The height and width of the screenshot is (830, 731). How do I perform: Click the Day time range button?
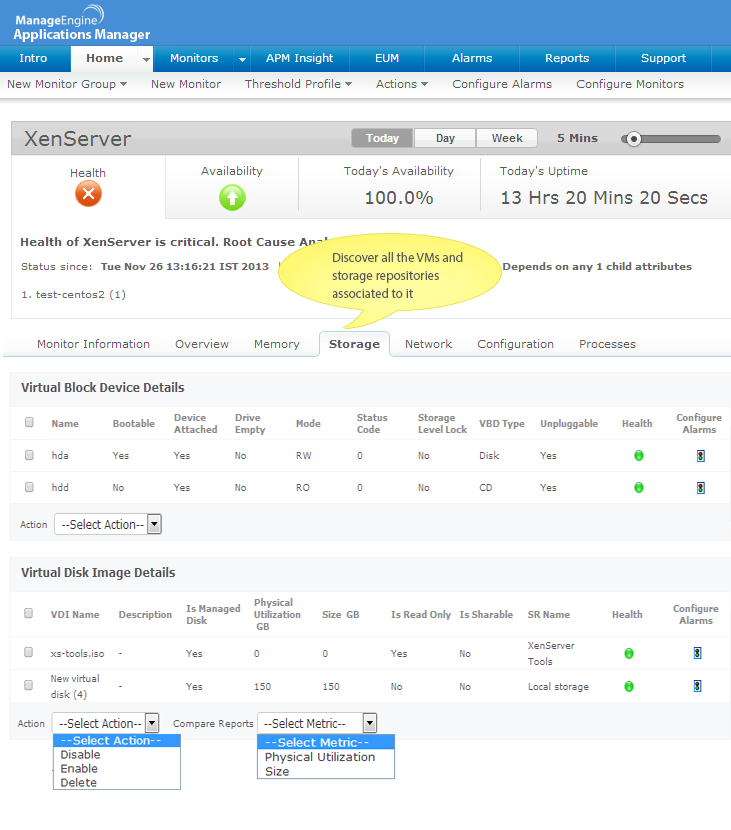[445, 138]
